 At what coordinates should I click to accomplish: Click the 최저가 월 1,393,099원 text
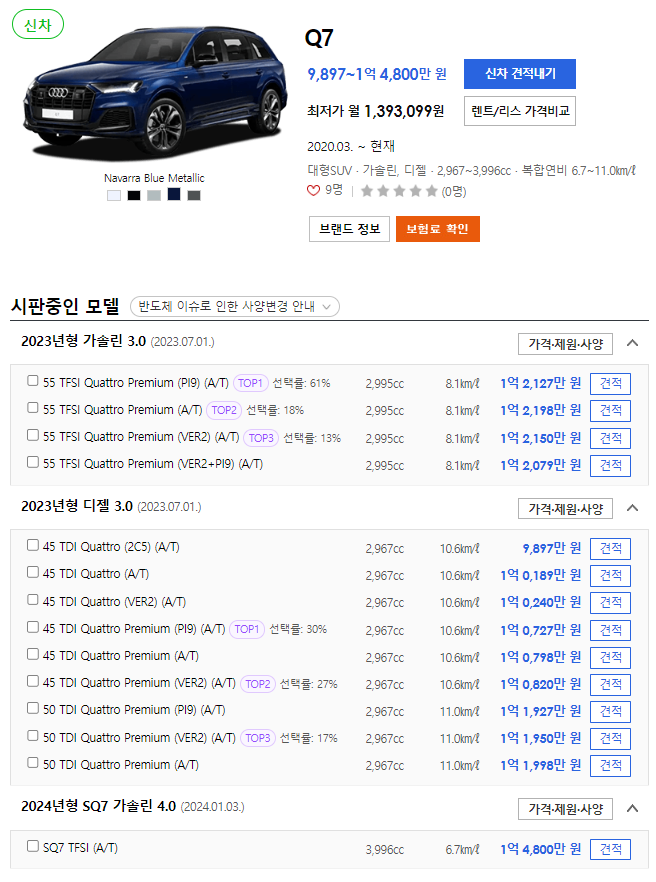point(375,111)
